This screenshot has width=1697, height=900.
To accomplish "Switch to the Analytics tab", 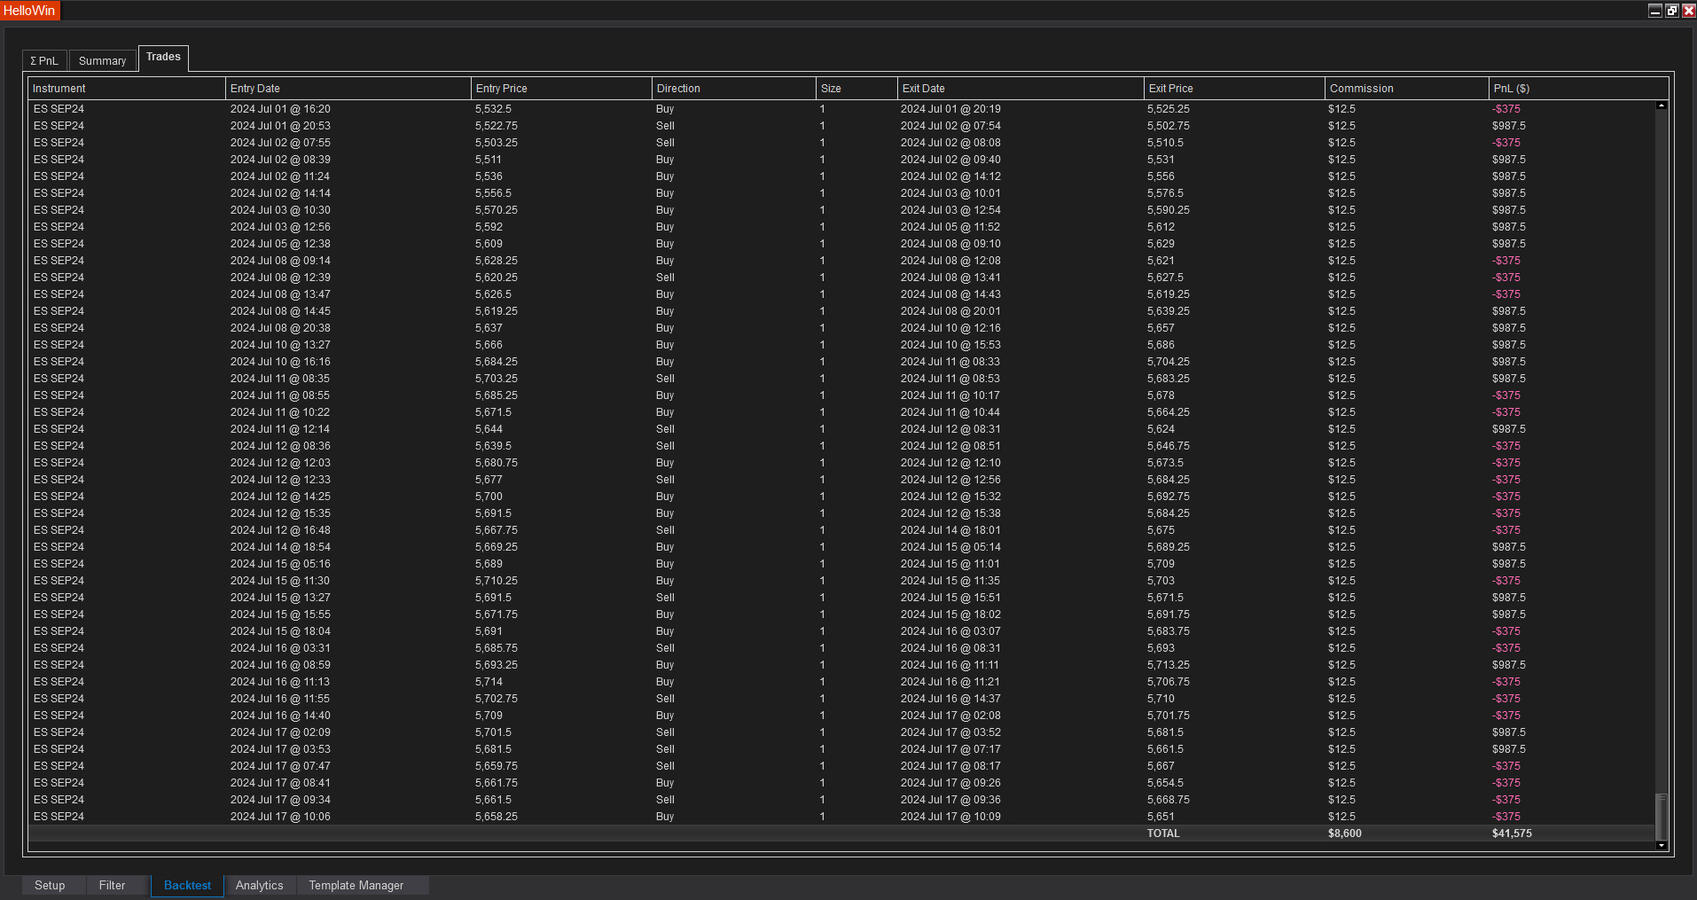I will click(x=259, y=886).
